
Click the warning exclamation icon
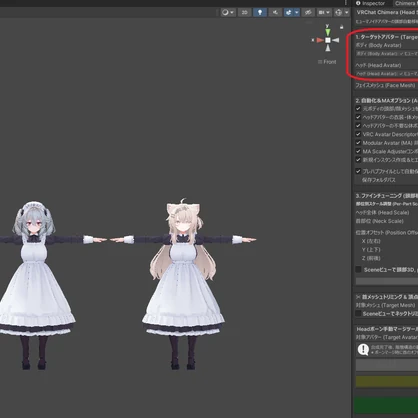[363, 349]
